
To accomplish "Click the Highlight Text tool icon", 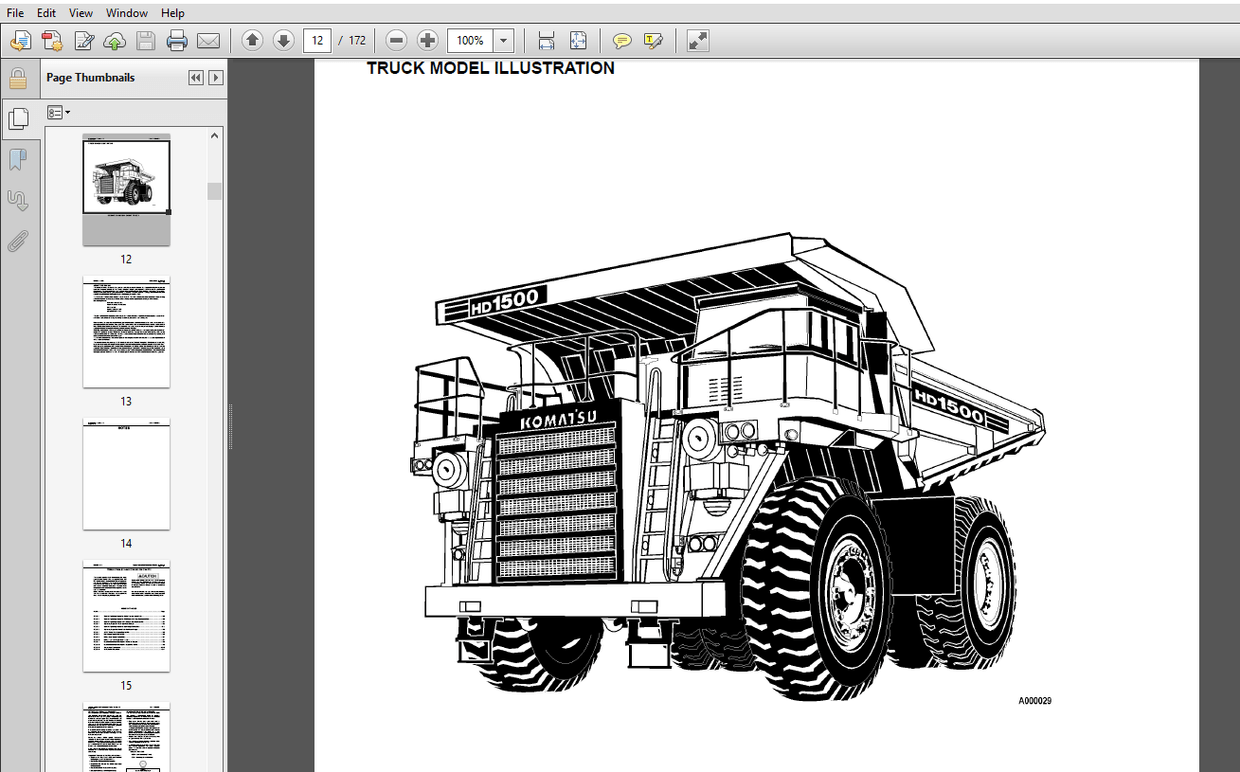I will point(654,41).
